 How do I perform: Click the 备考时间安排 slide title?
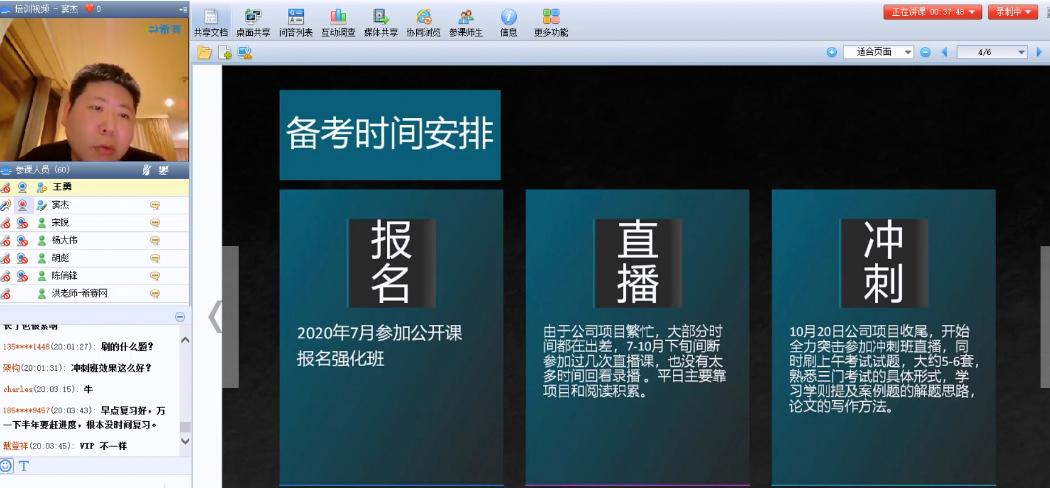tap(390, 135)
